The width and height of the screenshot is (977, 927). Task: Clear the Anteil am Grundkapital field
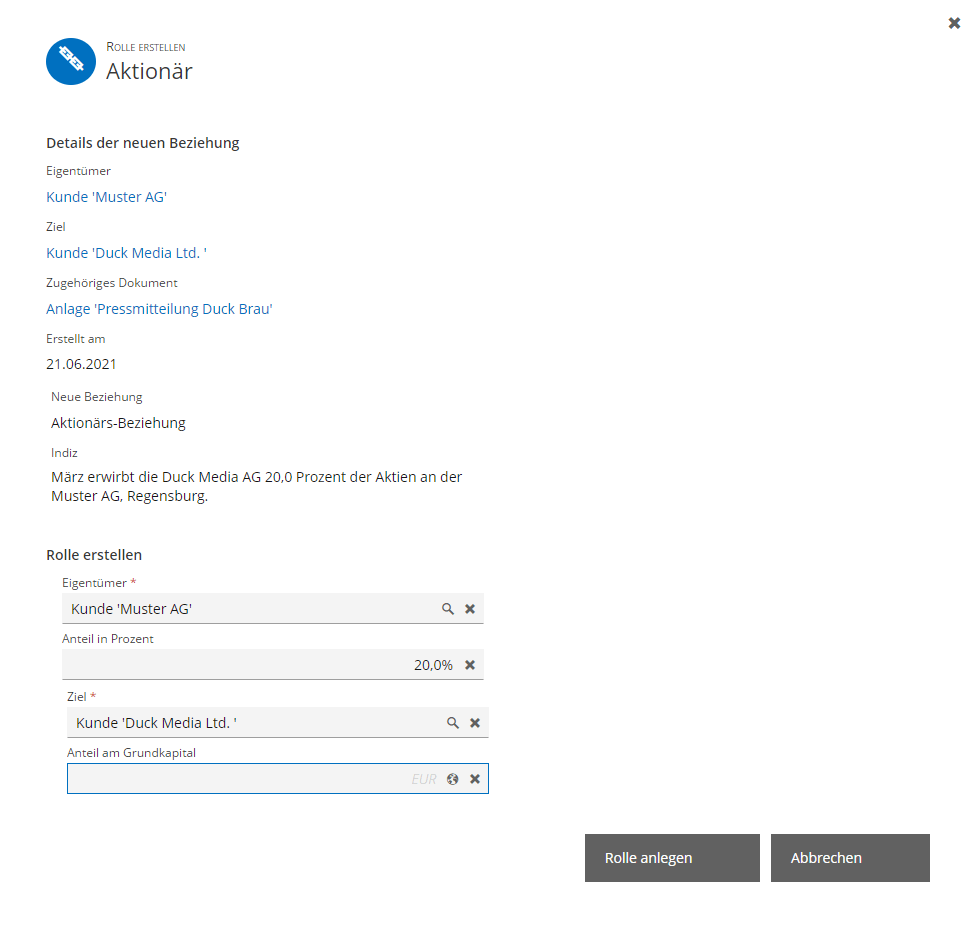(475, 779)
